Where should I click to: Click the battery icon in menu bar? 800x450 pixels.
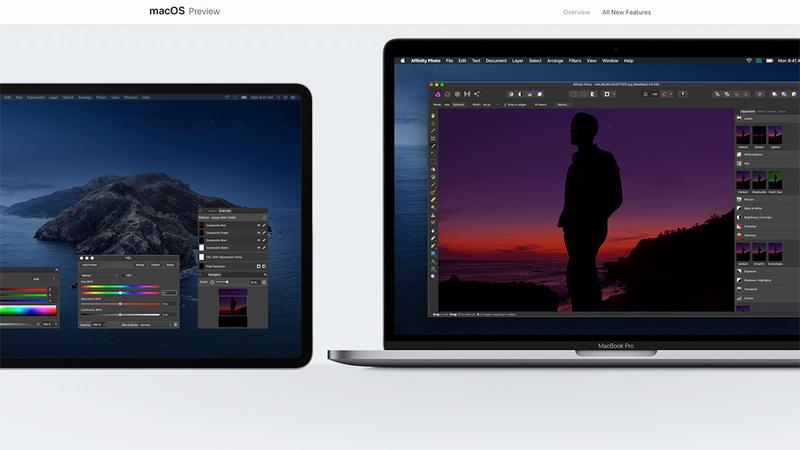(x=769, y=61)
